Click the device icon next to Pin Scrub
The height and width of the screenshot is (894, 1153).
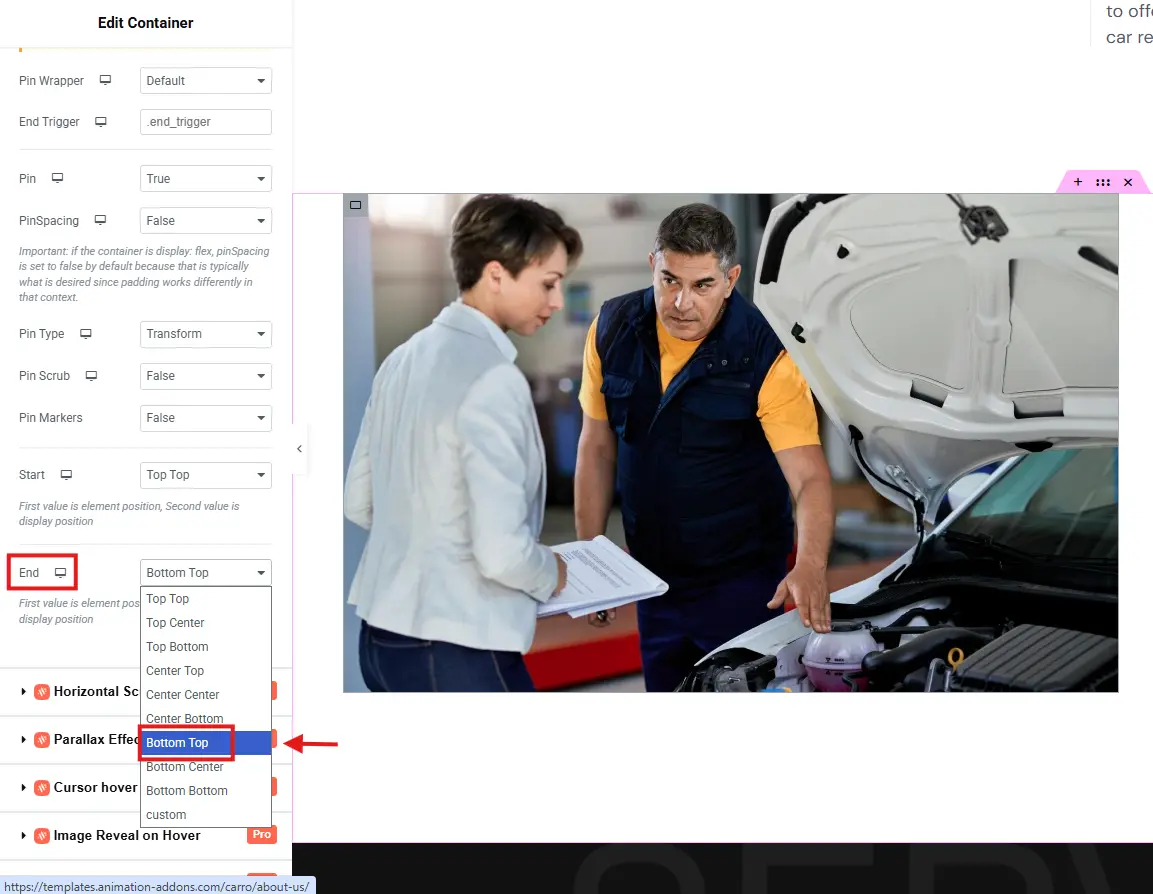[91, 376]
